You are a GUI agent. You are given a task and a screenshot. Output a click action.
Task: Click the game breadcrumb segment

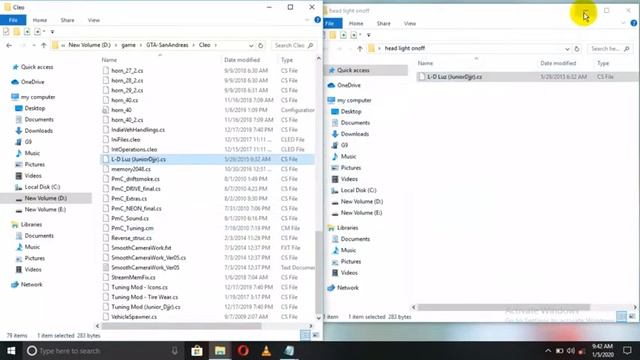[128, 45]
